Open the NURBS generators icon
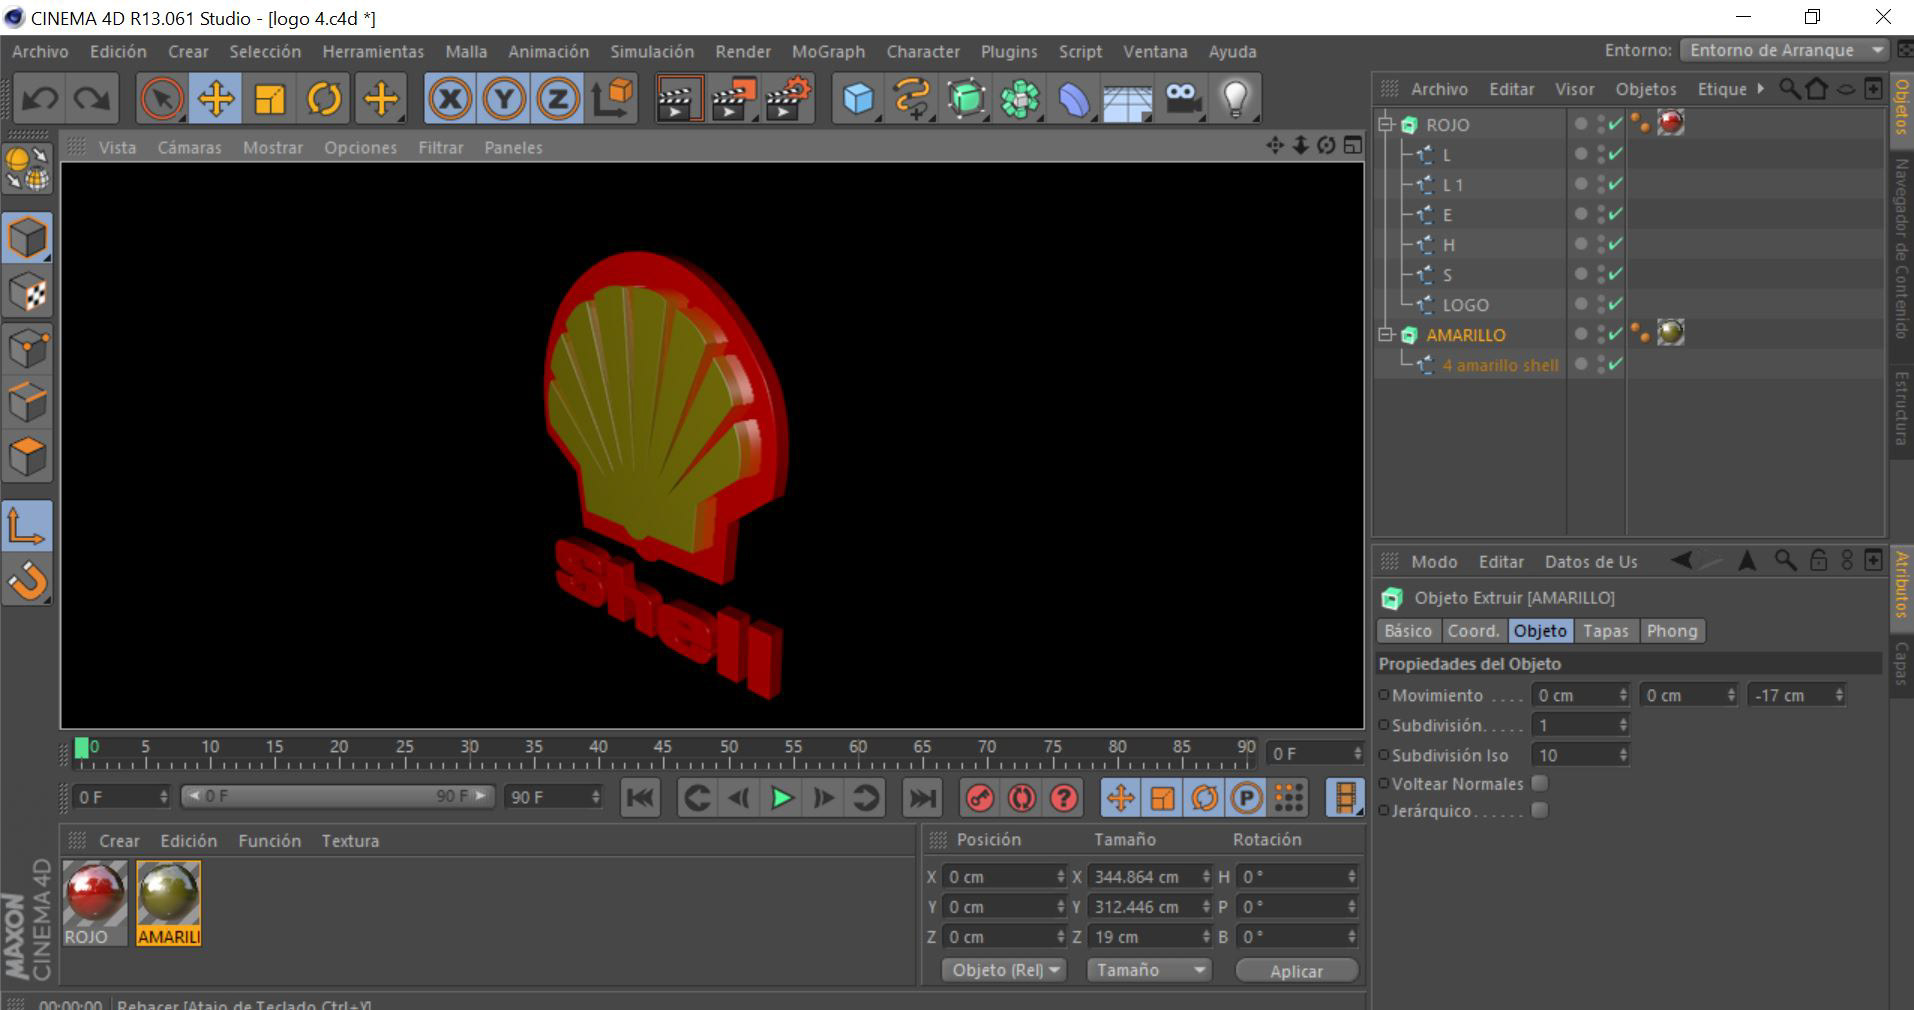This screenshot has height=1010, width=1914. coord(966,99)
